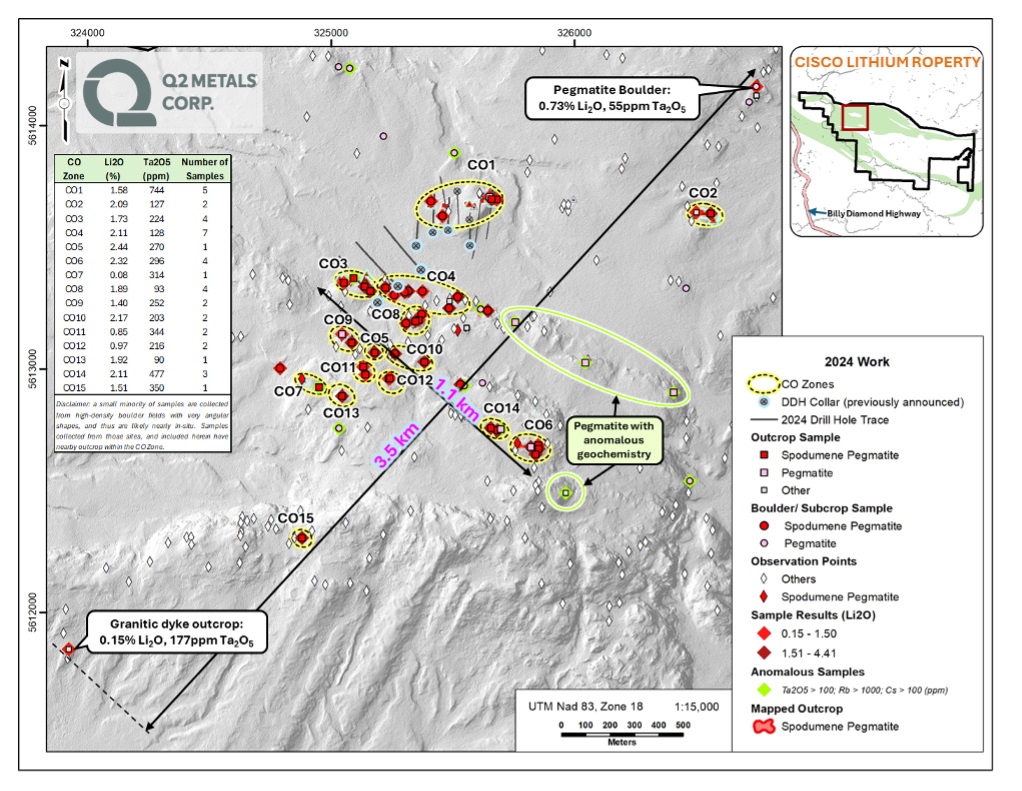Click the boulder Pegmatite pink circle symbol
The height and width of the screenshot is (791, 1022).
764,543
